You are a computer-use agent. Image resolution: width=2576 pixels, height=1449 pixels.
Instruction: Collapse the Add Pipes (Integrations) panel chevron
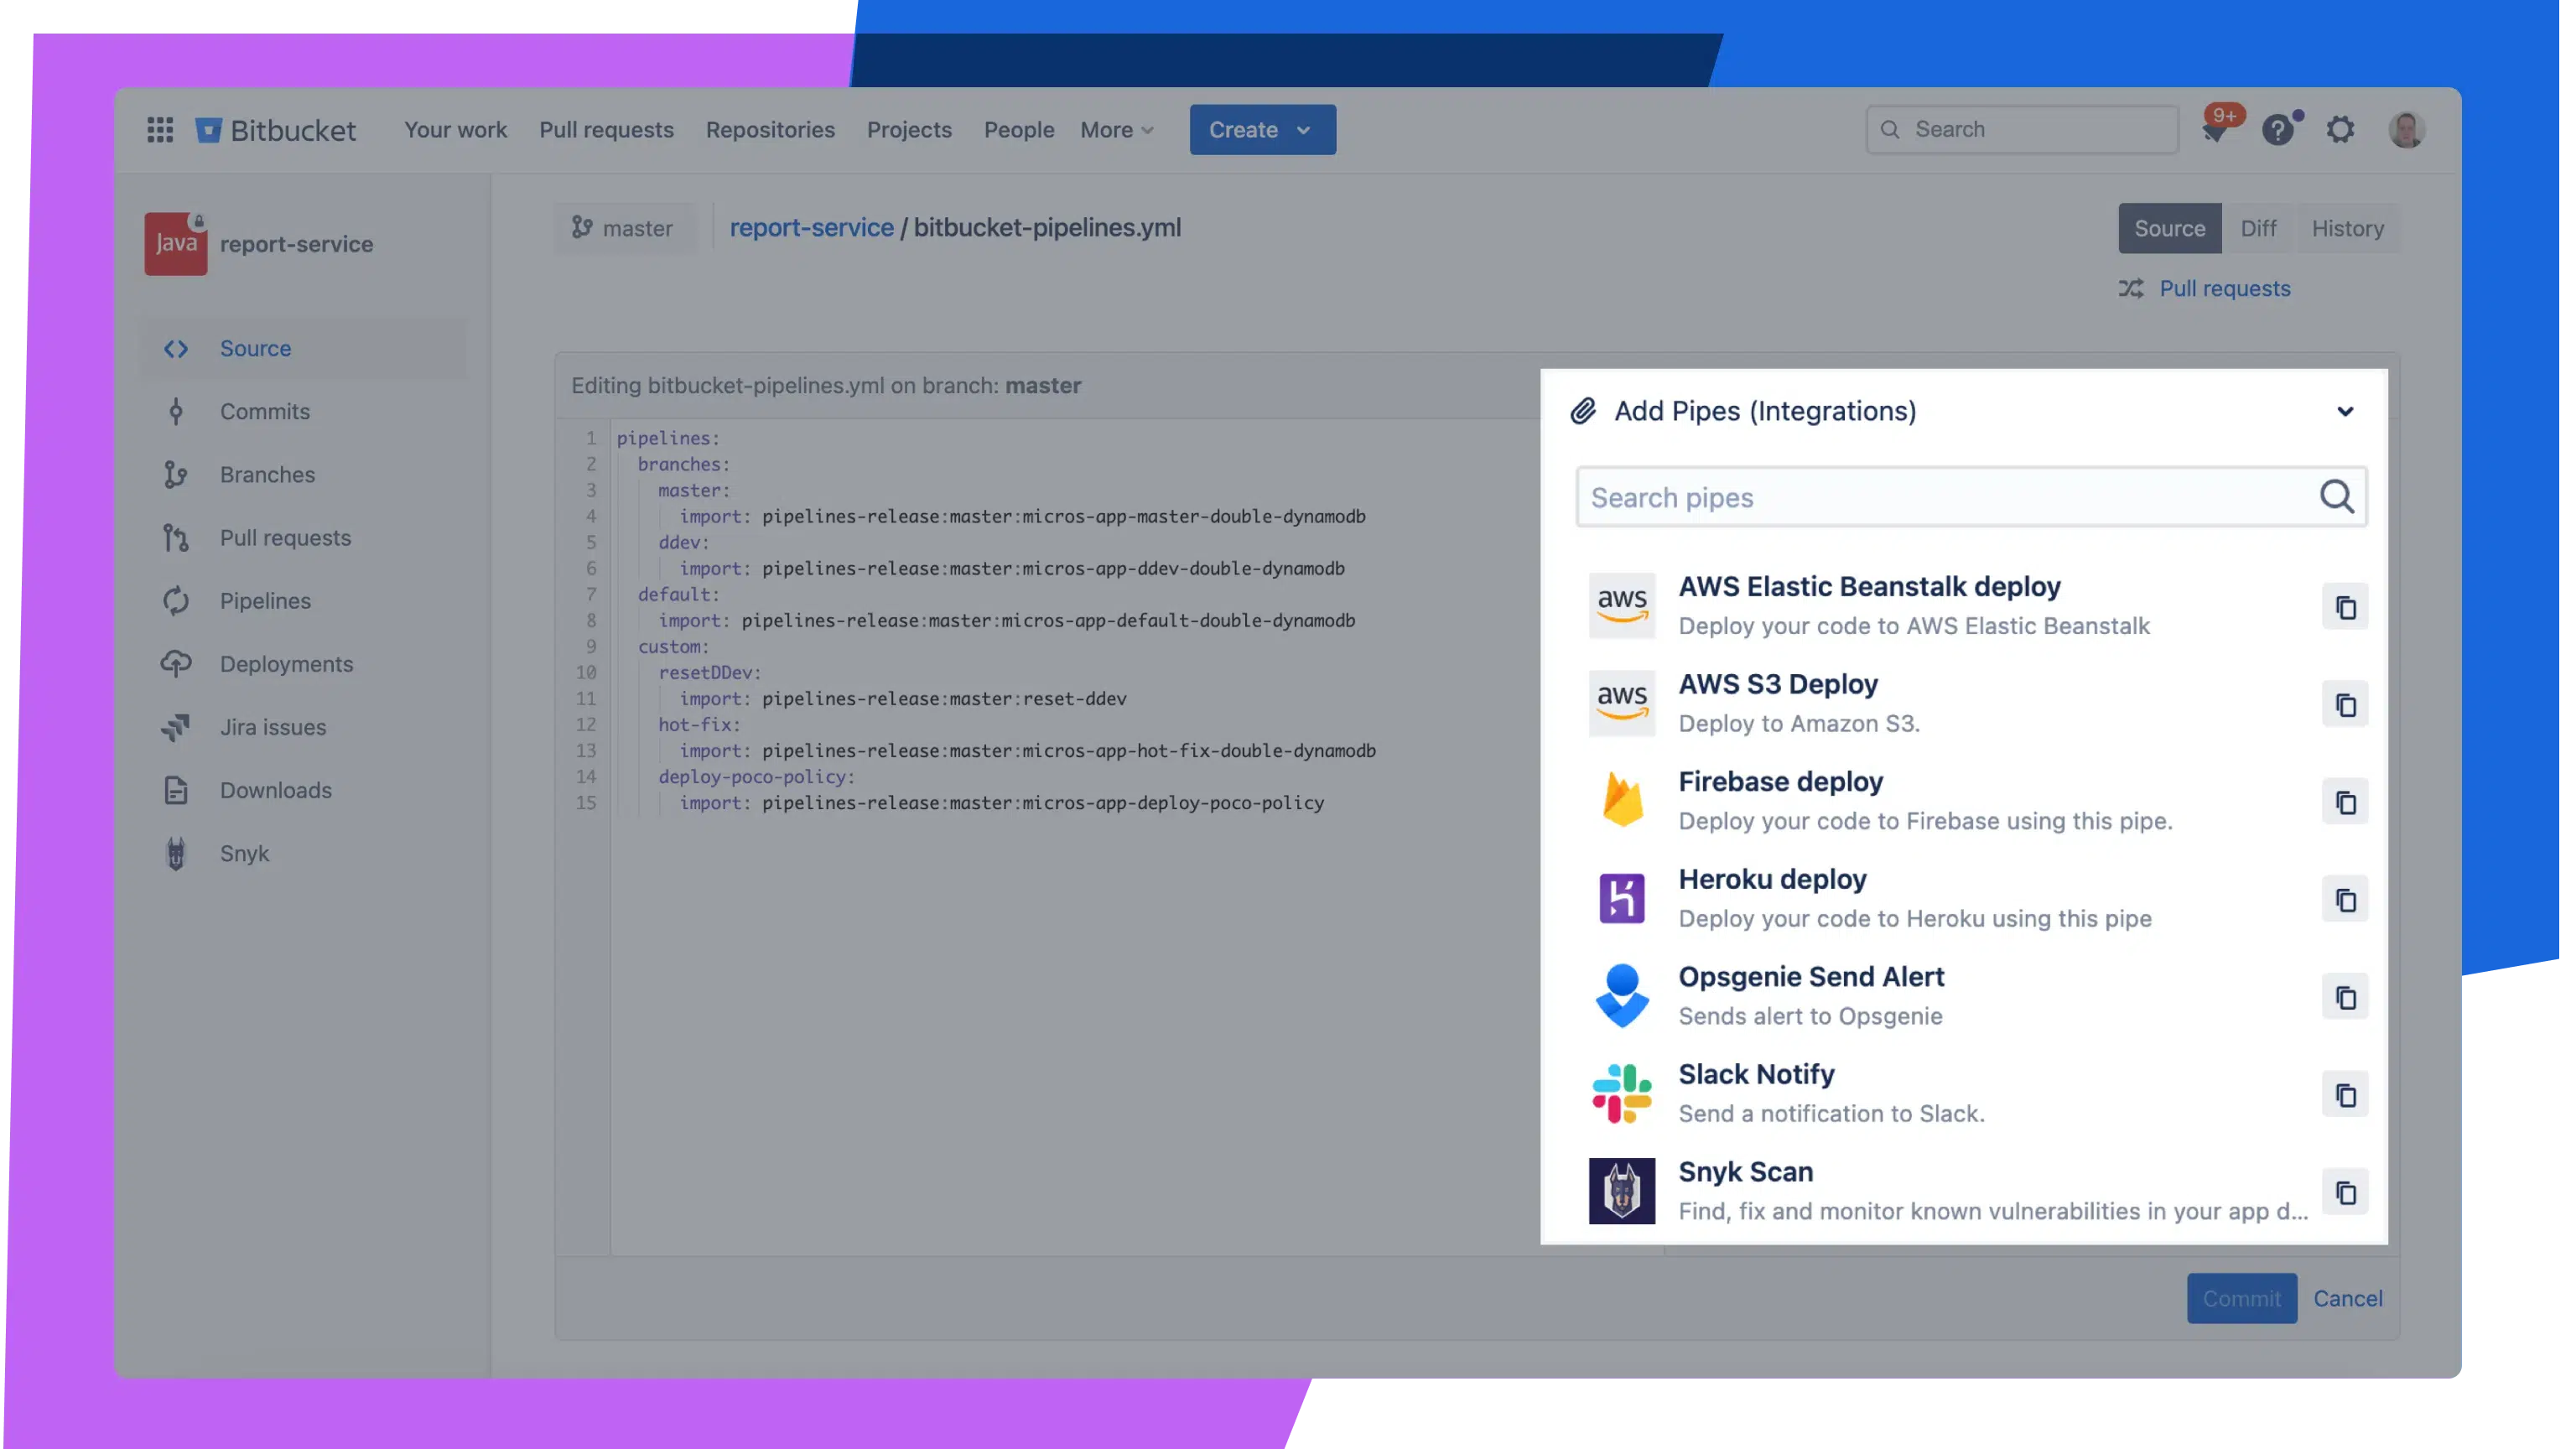tap(2345, 411)
